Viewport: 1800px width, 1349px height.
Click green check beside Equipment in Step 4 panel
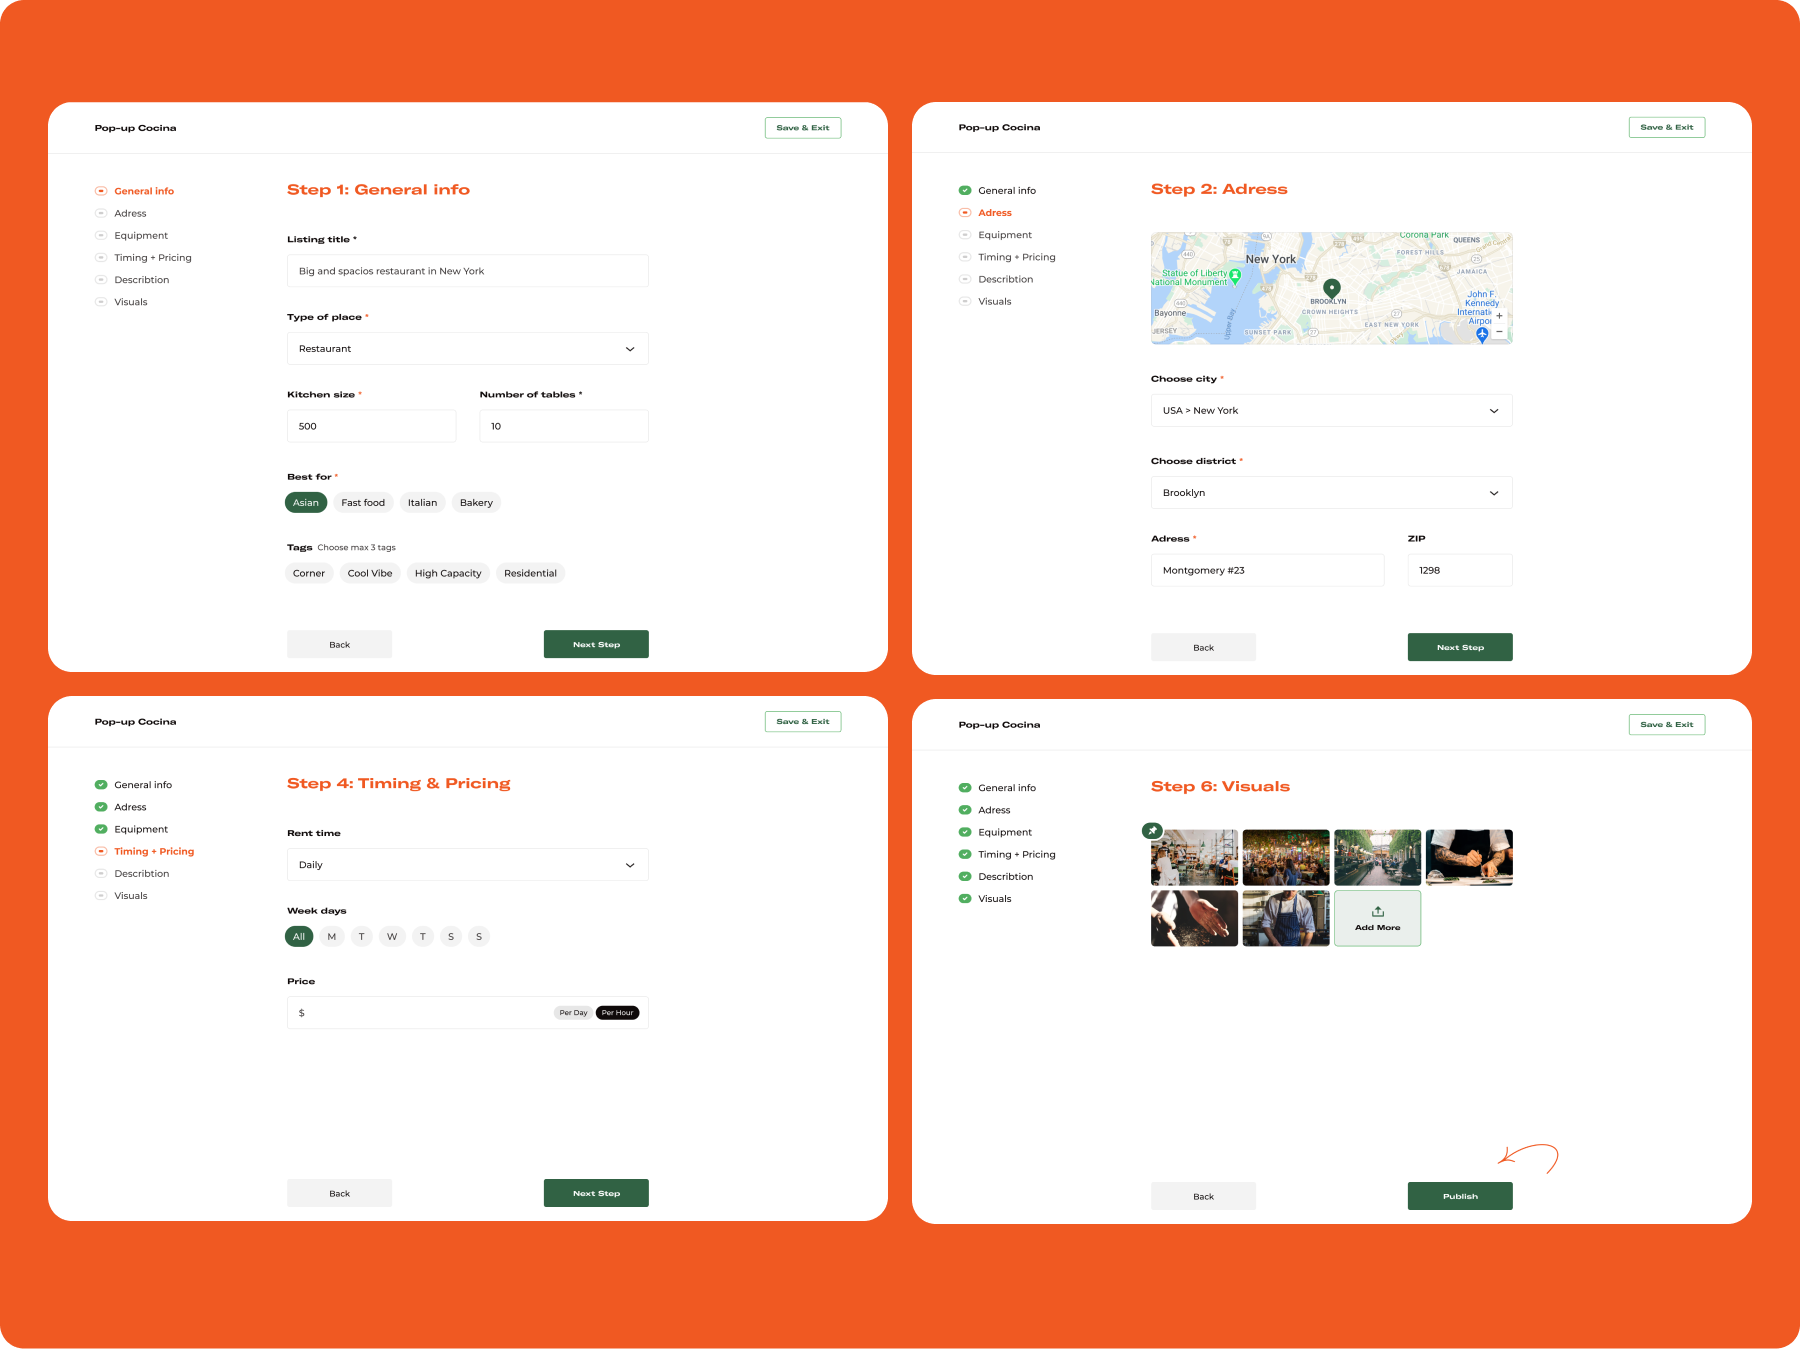pos(101,829)
